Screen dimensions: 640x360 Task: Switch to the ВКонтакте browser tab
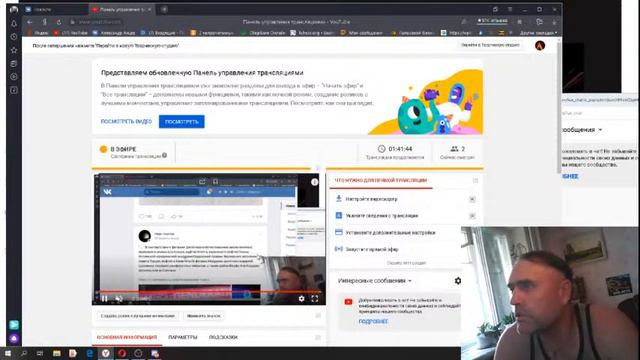(x=55, y=9)
